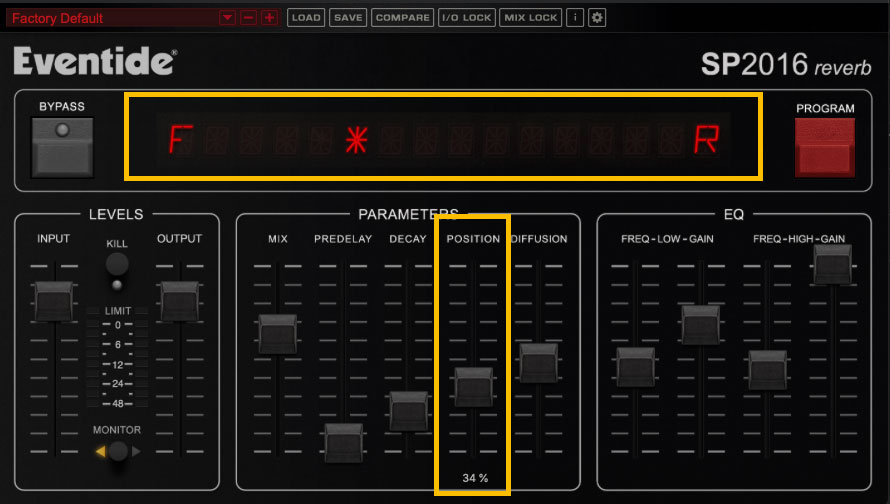Screen dimensions: 890x504
Task: Click the position display asterisk marker
Action: pos(356,140)
